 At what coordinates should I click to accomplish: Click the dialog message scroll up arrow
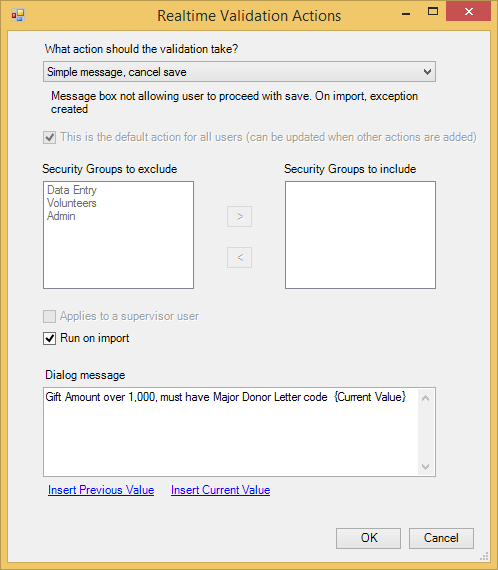click(425, 398)
